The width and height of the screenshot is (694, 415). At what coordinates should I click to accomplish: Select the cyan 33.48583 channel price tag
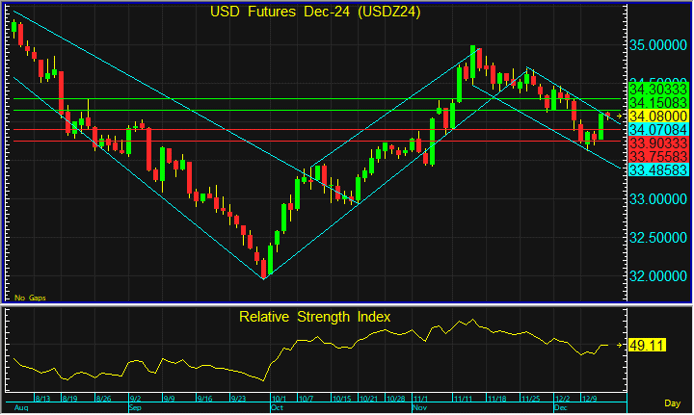(x=657, y=171)
